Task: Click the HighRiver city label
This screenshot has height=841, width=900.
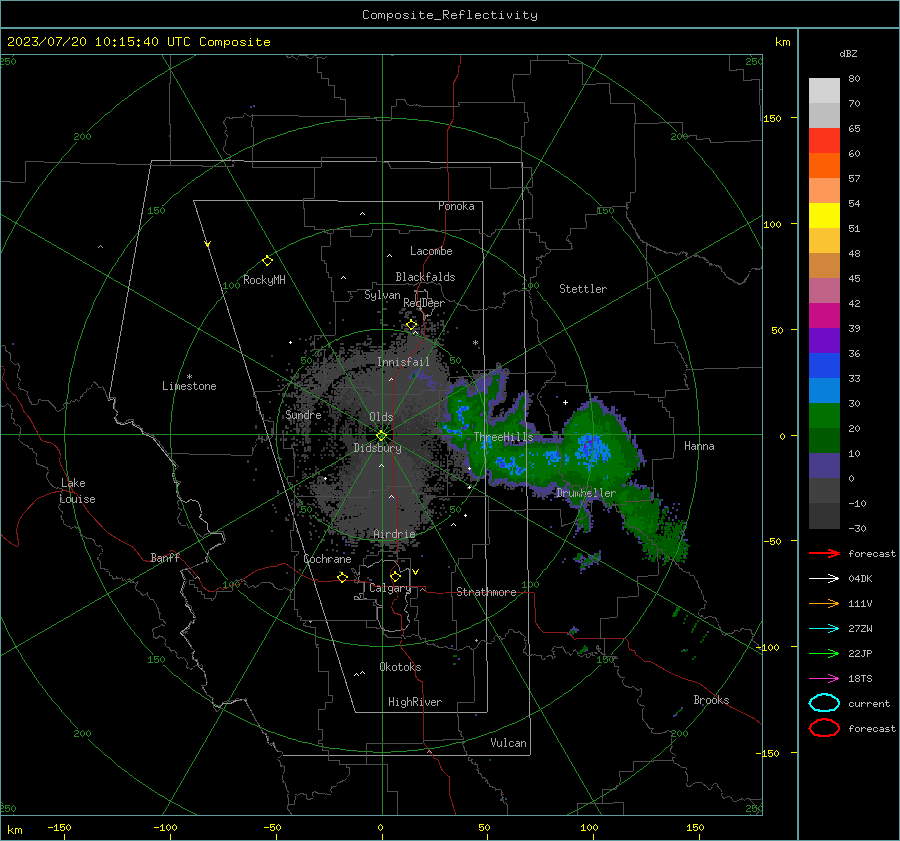Action: (415, 702)
